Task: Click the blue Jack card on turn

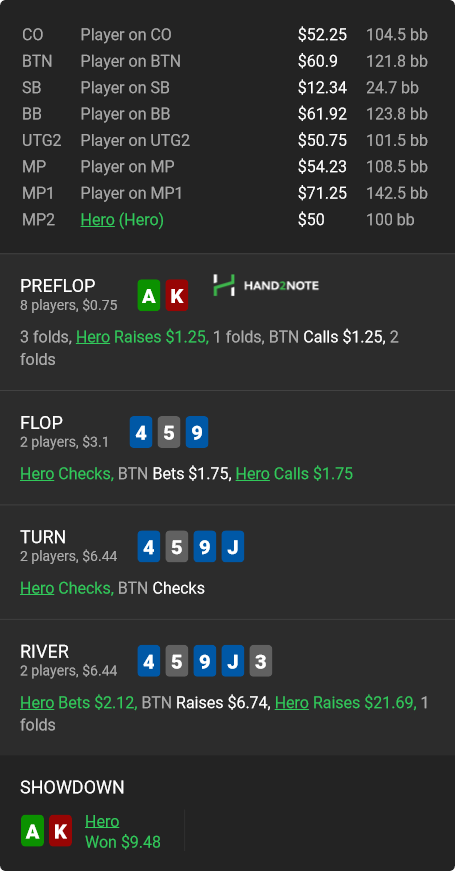Action: [x=233, y=547]
